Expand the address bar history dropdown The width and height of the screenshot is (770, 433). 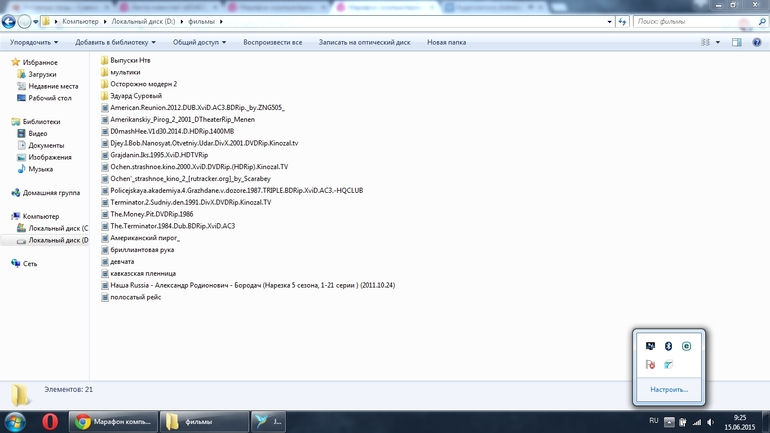(609, 22)
